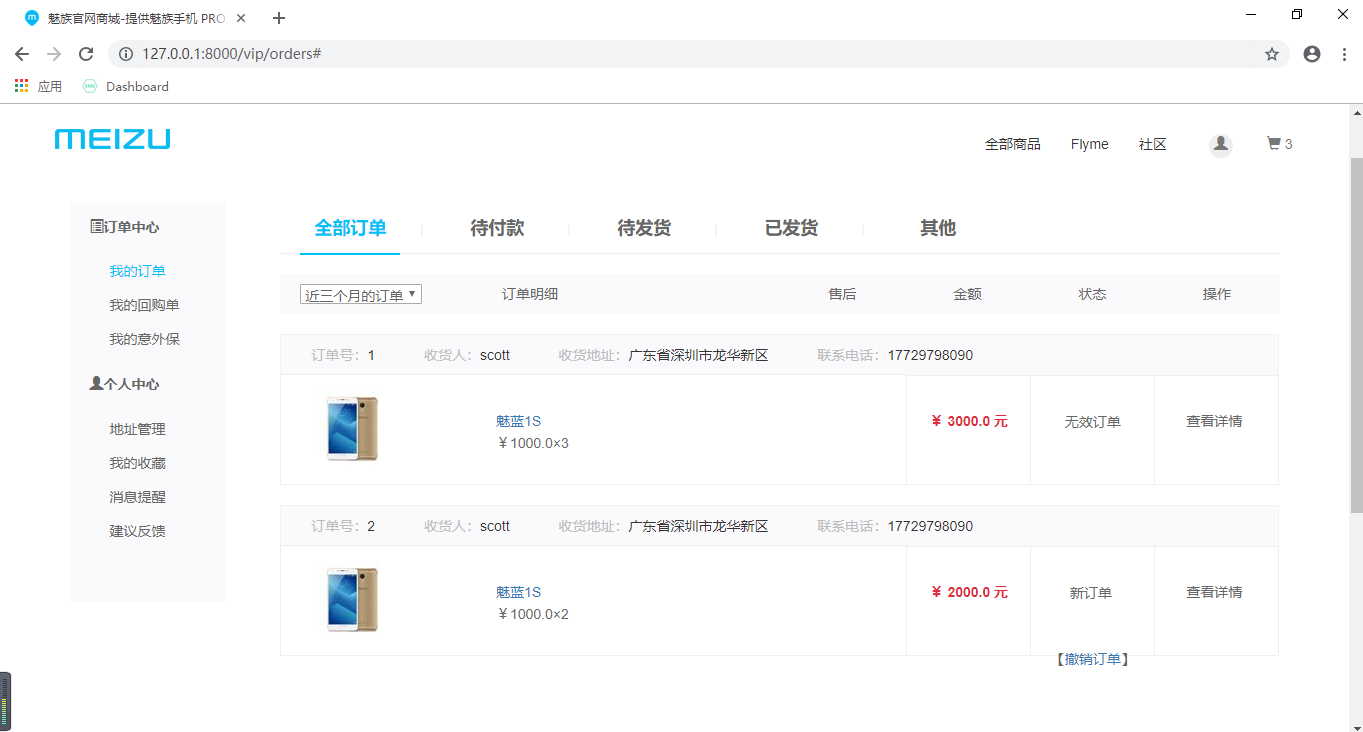Click the 订单中心 heading
The height and width of the screenshot is (732, 1363).
point(124,227)
